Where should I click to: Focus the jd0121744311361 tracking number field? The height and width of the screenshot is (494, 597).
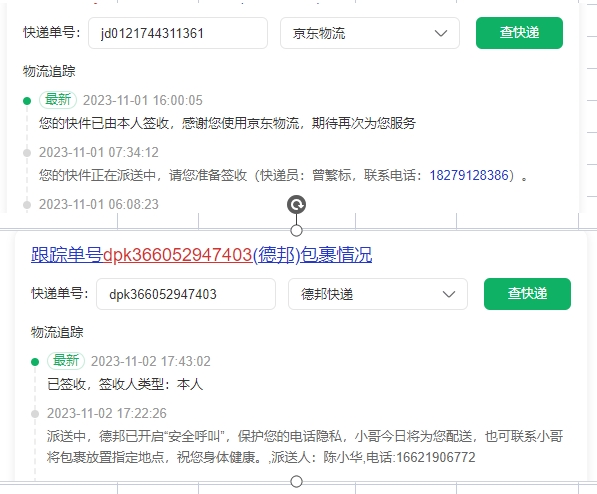(178, 33)
